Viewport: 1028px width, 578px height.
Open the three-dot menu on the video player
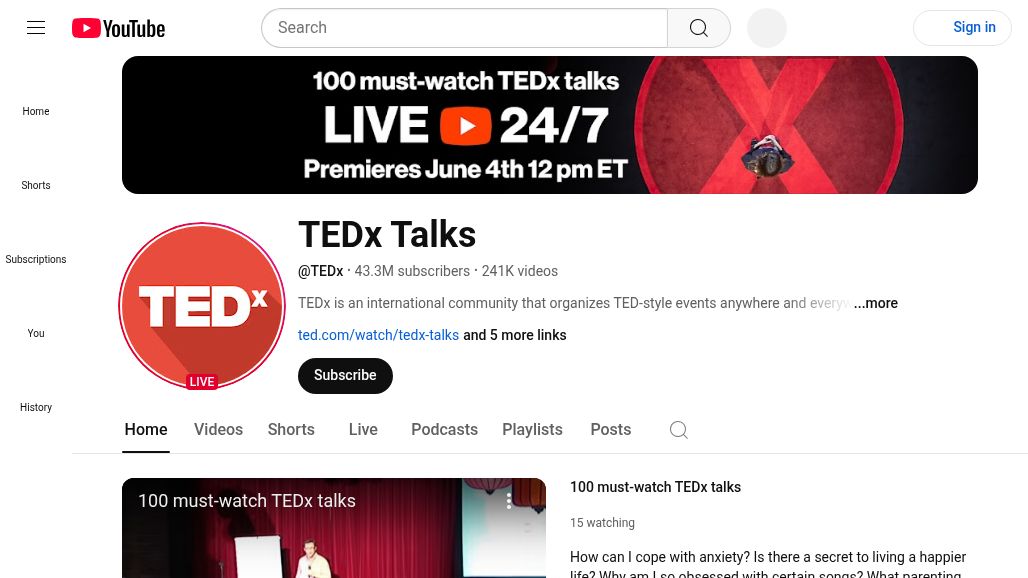509,501
